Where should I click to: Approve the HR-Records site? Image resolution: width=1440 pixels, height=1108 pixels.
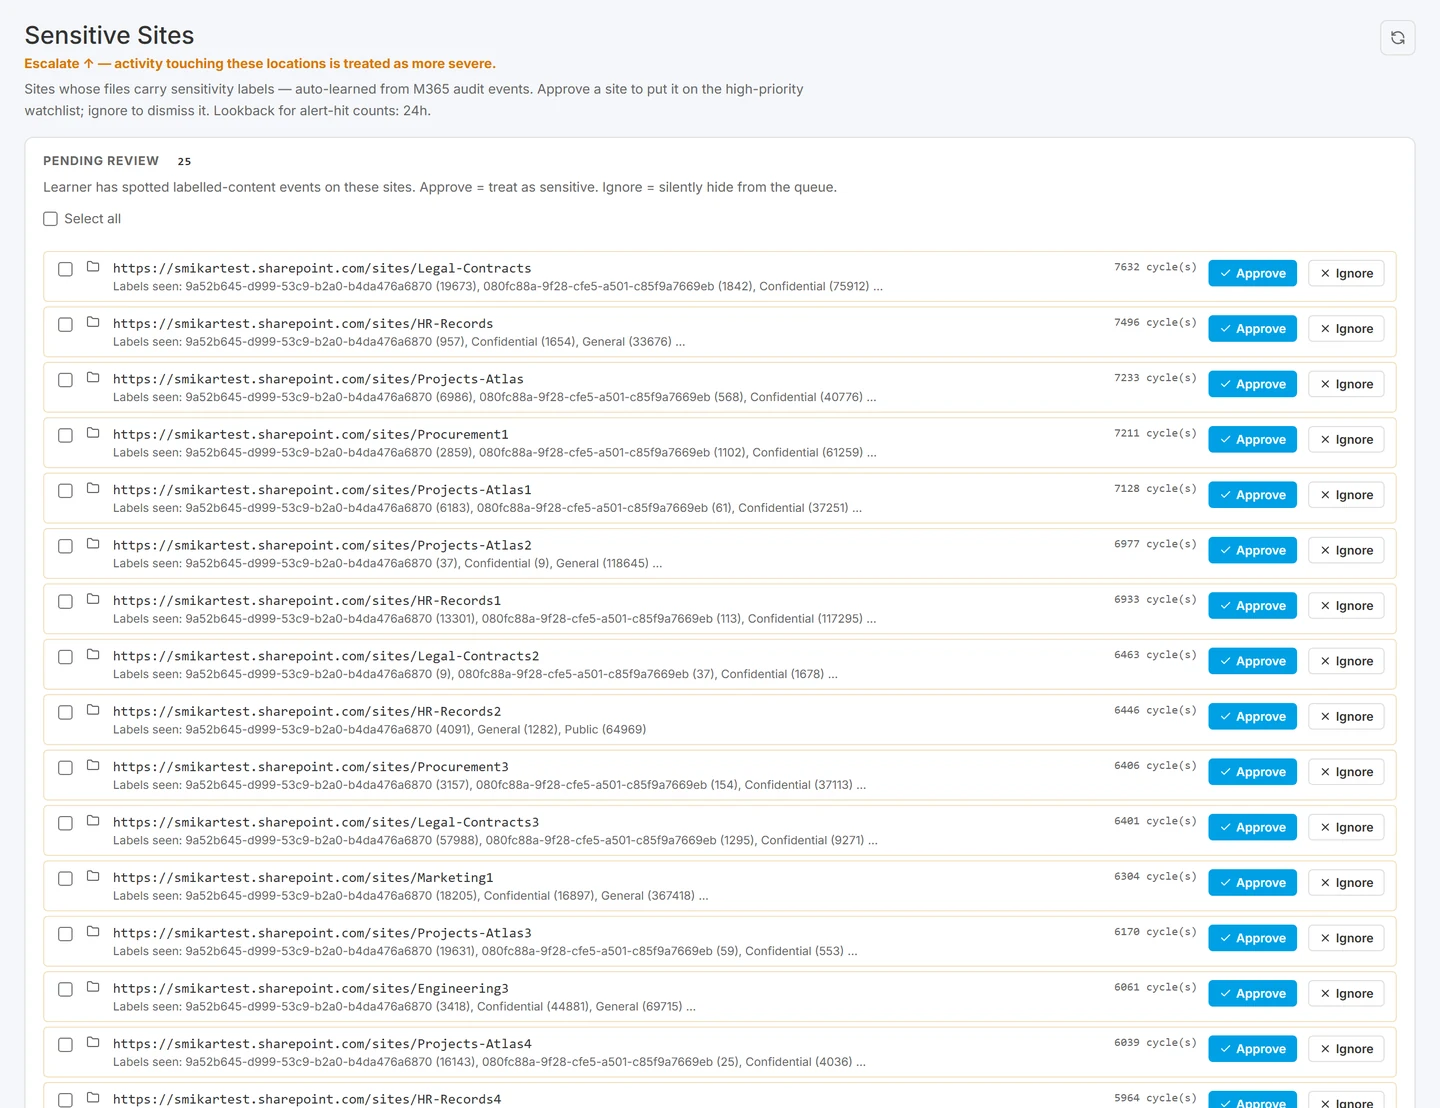coord(1252,329)
